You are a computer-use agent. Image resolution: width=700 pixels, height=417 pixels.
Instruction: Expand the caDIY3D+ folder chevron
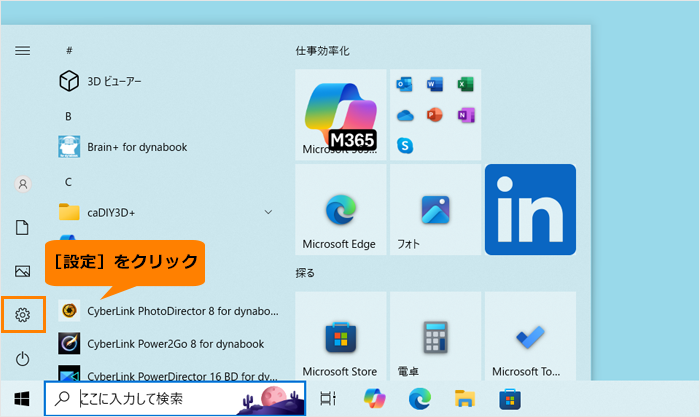[268, 212]
